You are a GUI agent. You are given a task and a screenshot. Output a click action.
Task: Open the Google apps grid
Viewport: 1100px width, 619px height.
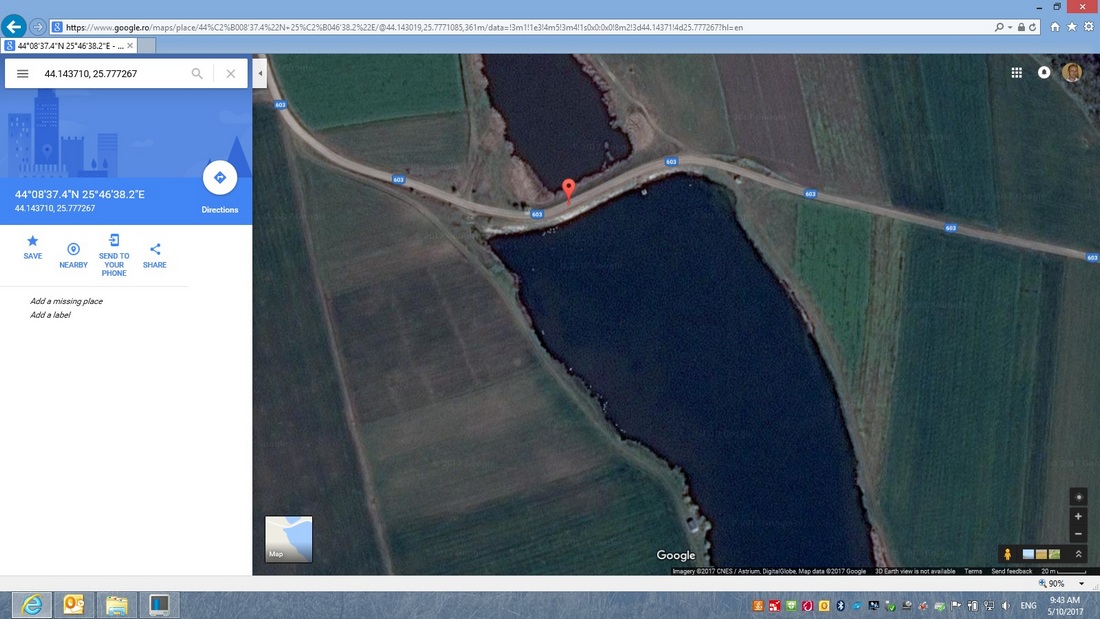tap(1016, 73)
